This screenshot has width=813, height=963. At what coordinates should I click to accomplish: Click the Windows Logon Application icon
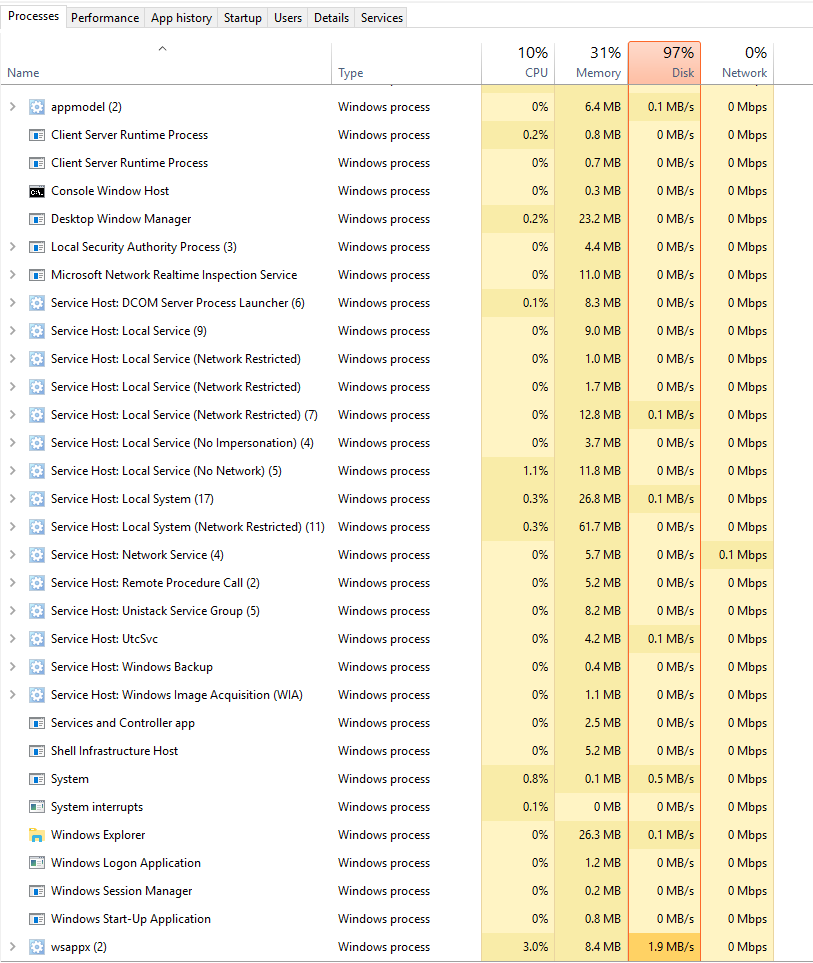click(37, 863)
